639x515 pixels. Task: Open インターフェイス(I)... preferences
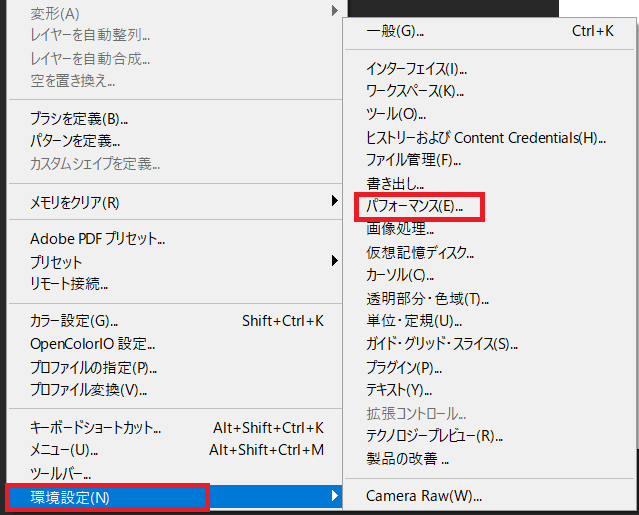(490, 69)
